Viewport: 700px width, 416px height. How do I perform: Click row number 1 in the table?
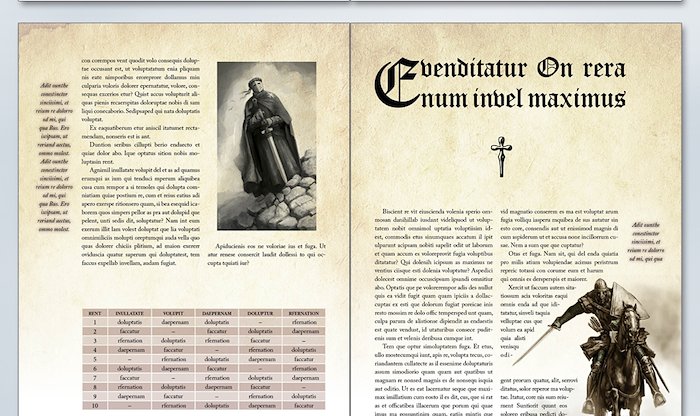point(95,322)
